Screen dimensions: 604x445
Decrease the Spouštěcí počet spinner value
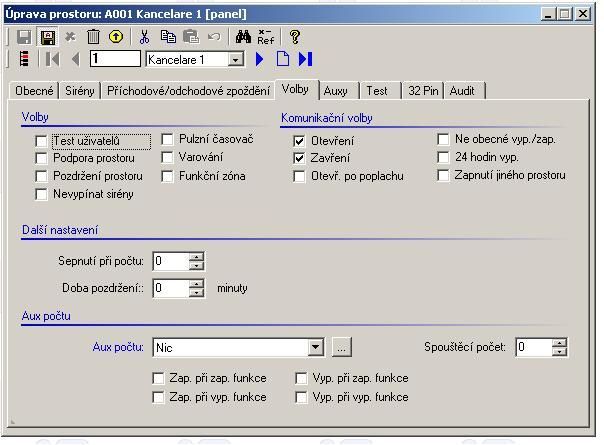click(x=559, y=353)
